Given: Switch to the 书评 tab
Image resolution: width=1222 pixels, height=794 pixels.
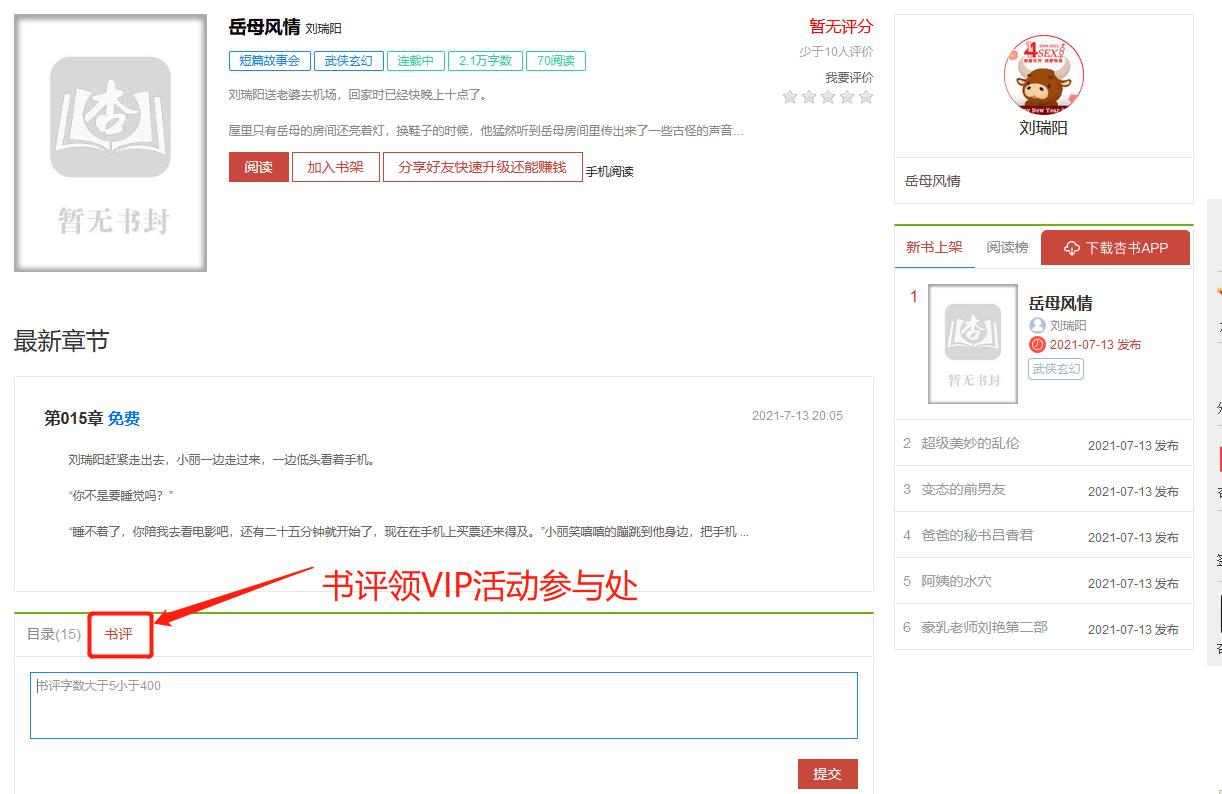Looking at the screenshot, I should 119,634.
